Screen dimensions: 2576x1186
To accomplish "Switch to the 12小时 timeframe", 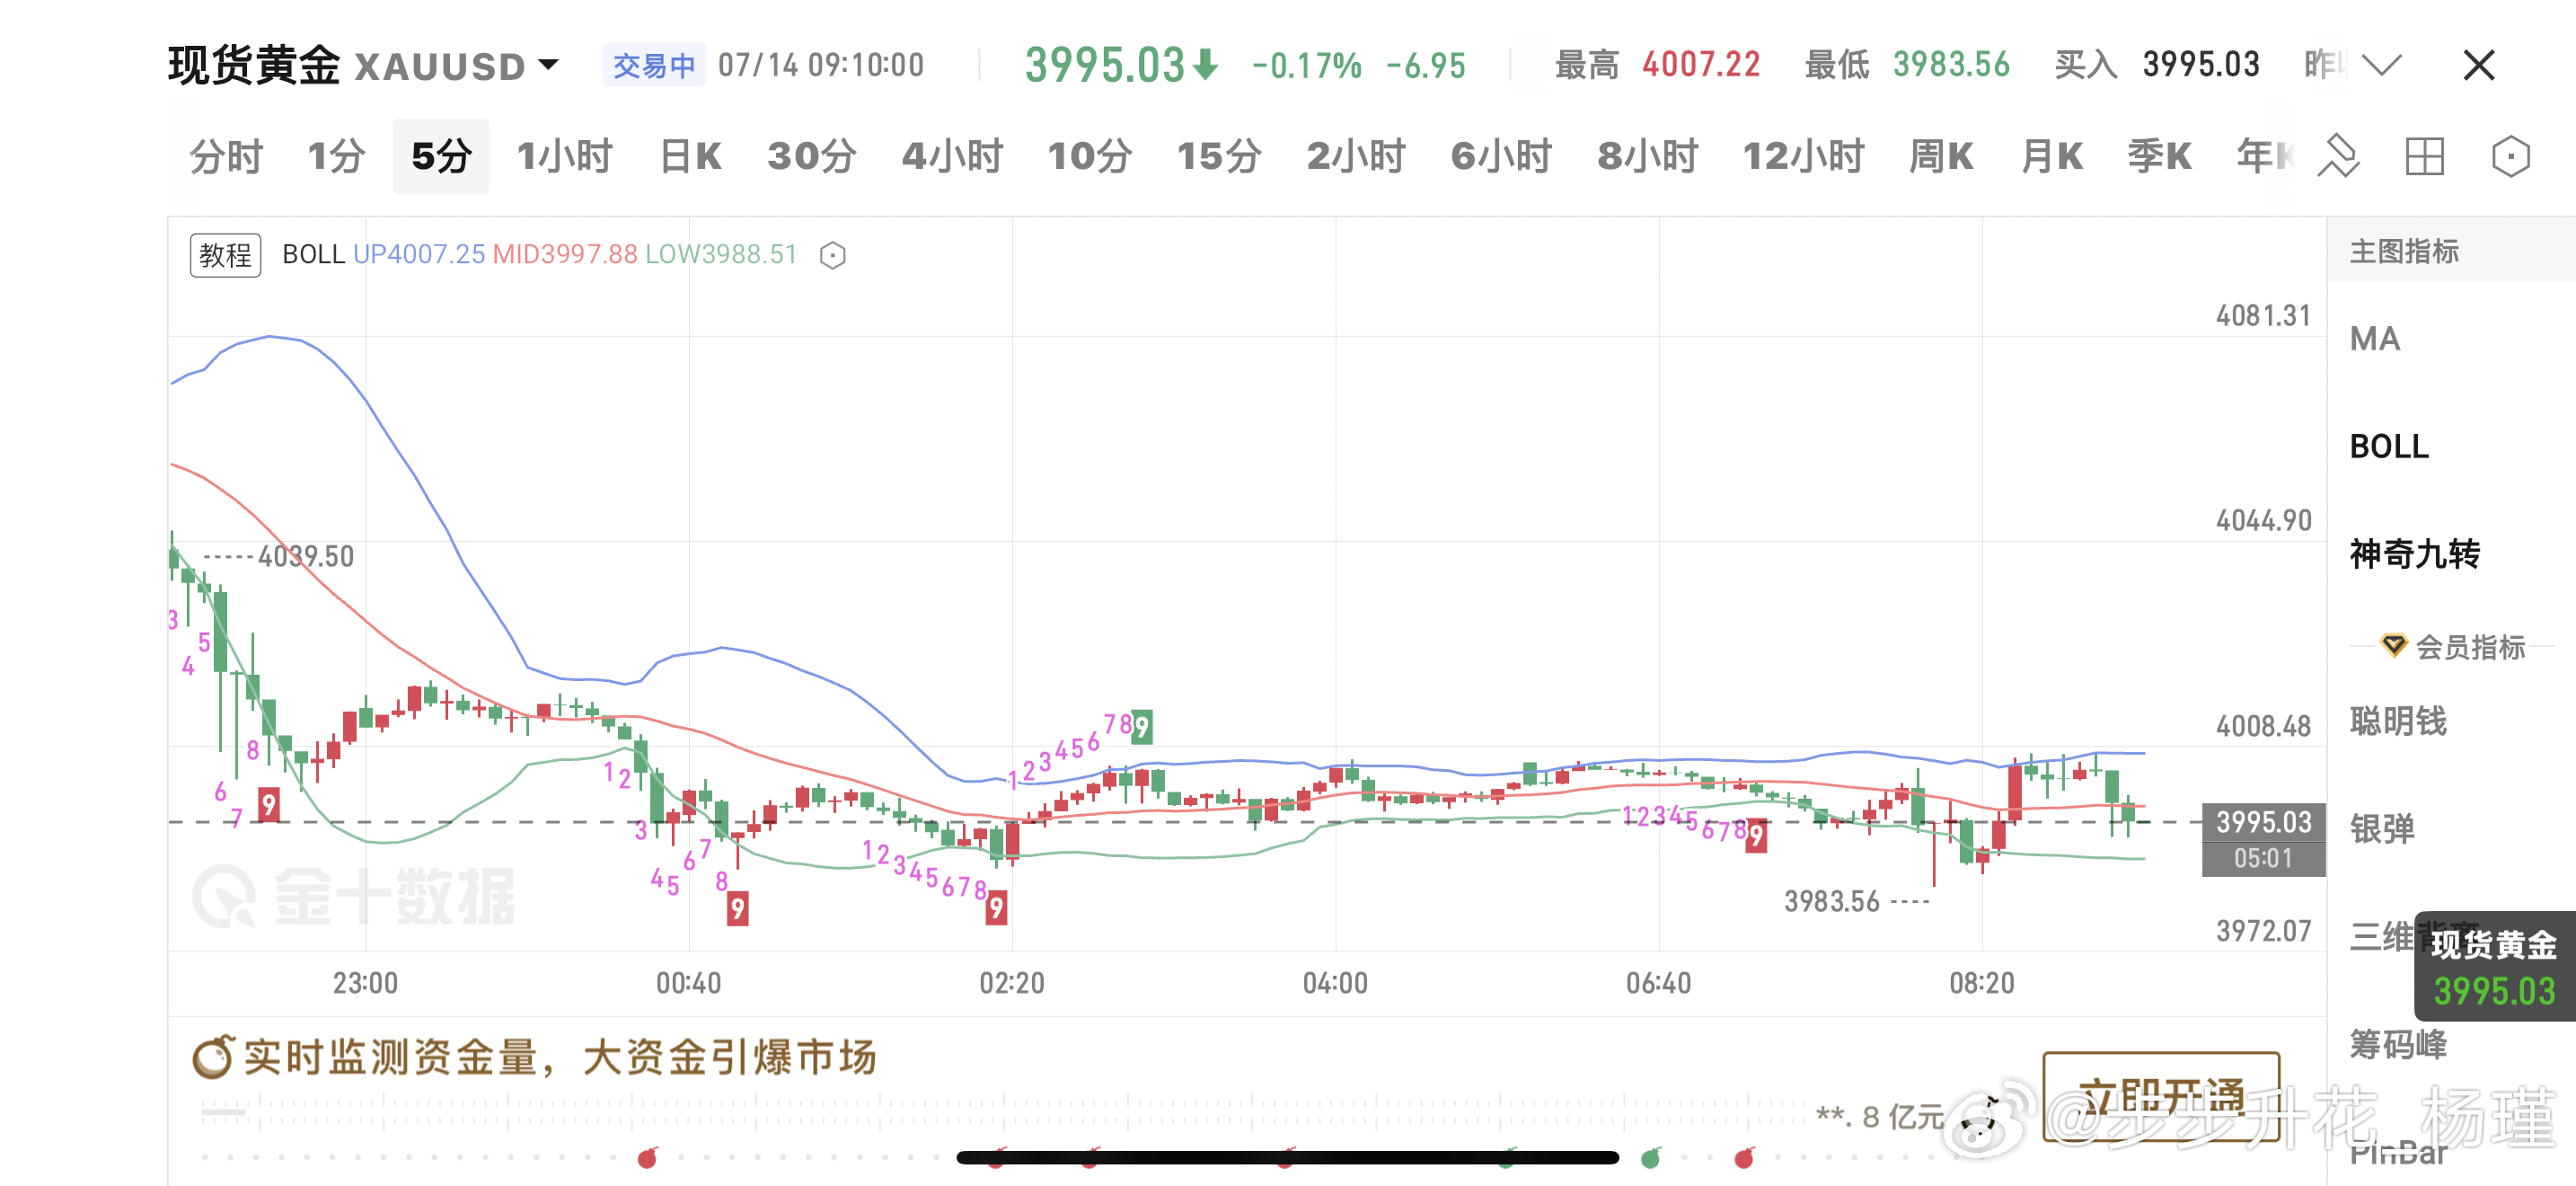I will pos(1803,156).
